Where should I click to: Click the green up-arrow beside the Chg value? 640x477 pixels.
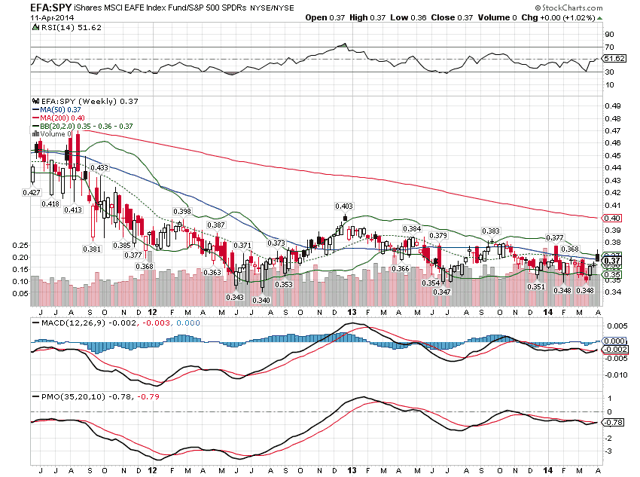coord(599,18)
